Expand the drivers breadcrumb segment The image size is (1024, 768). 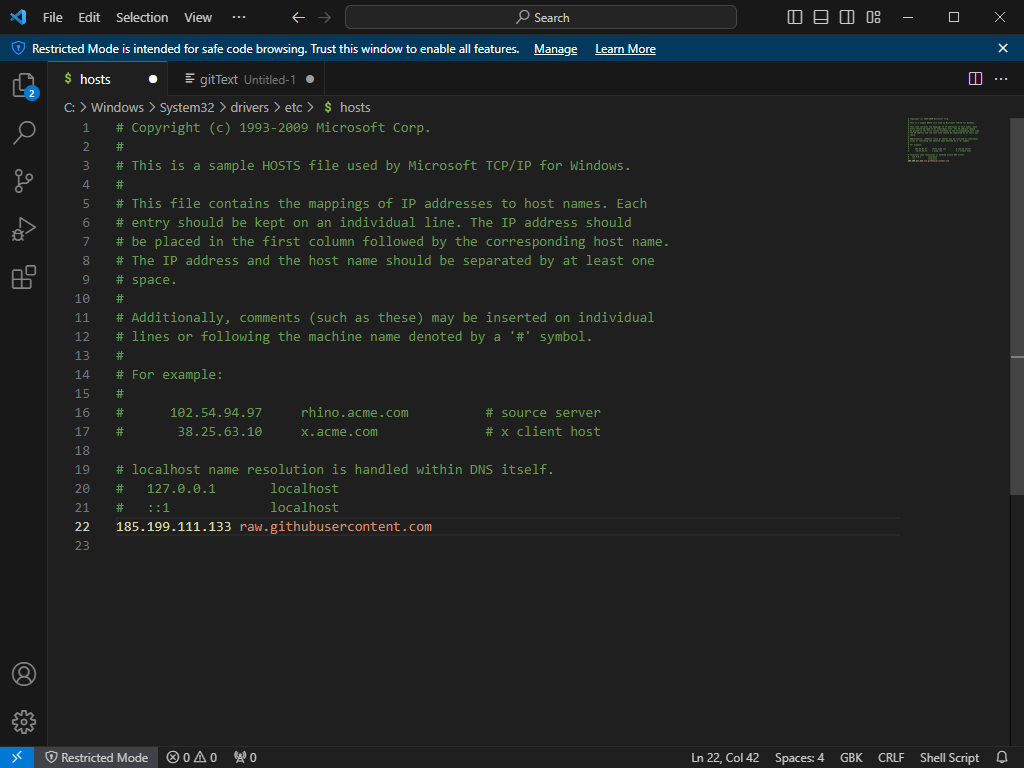(x=249, y=107)
